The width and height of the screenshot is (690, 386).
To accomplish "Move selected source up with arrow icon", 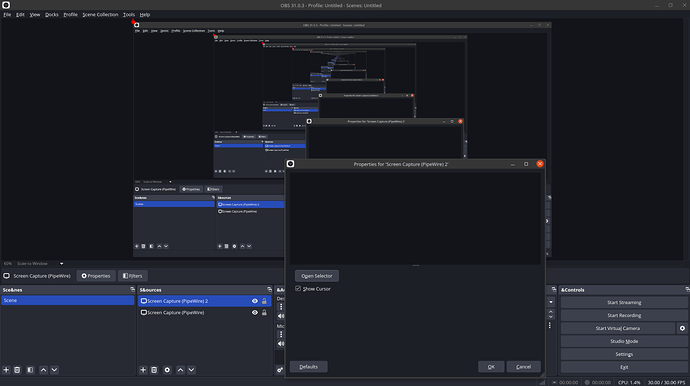I will 180,370.
